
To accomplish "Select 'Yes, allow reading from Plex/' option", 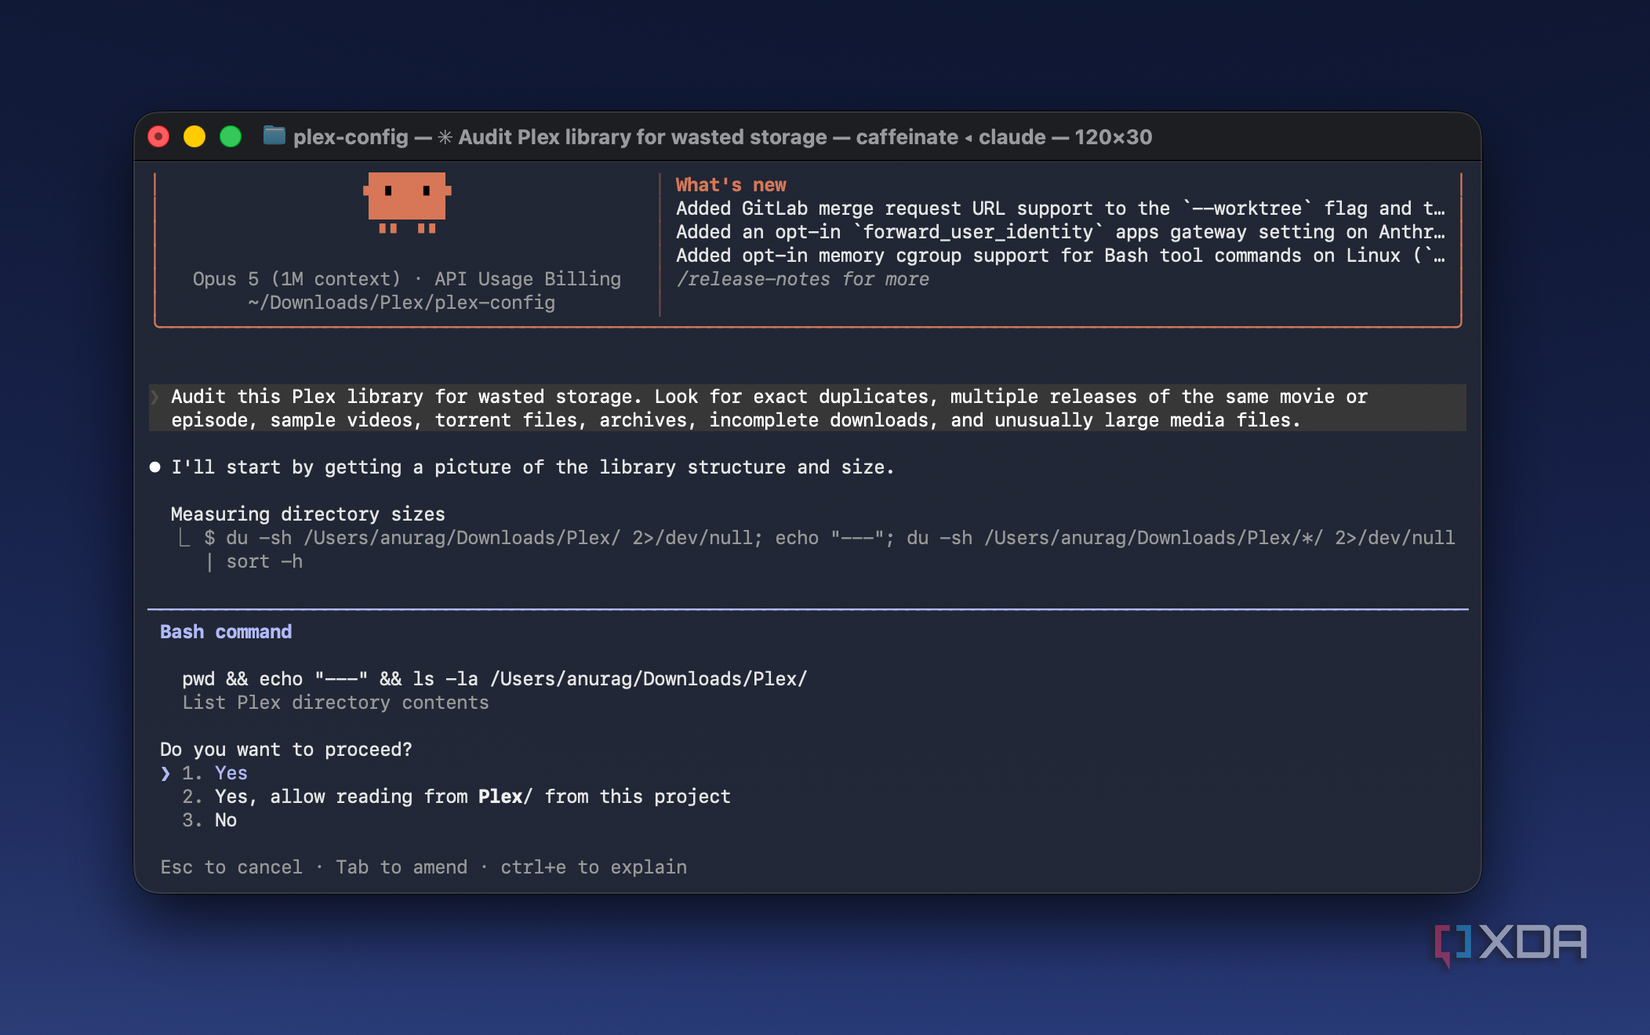I will [x=456, y=797].
